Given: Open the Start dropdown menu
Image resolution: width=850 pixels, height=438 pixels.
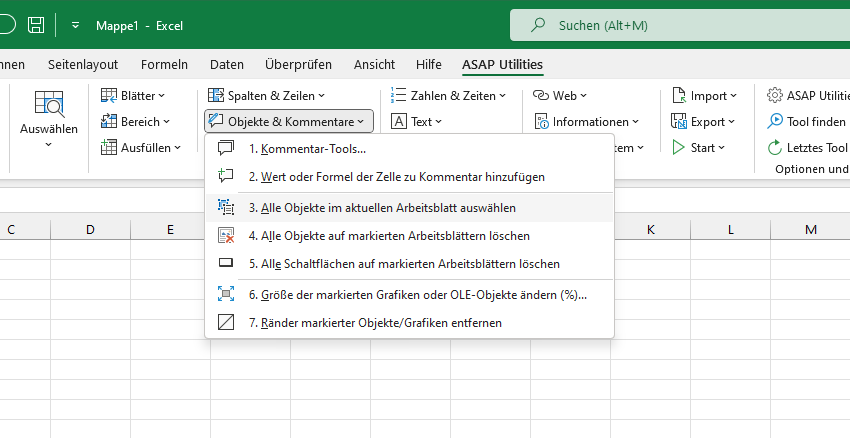Looking at the screenshot, I should [x=698, y=147].
